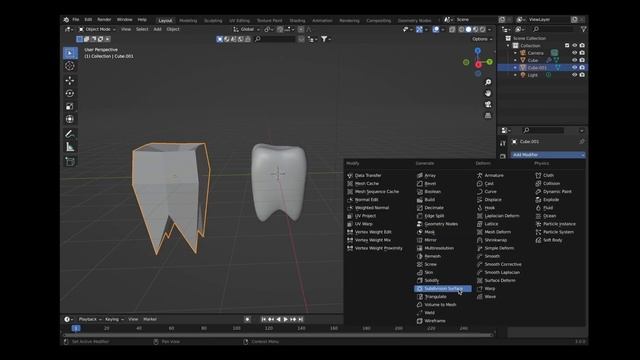
Task: Open the viewport Options dropdown
Action: click(x=482, y=39)
